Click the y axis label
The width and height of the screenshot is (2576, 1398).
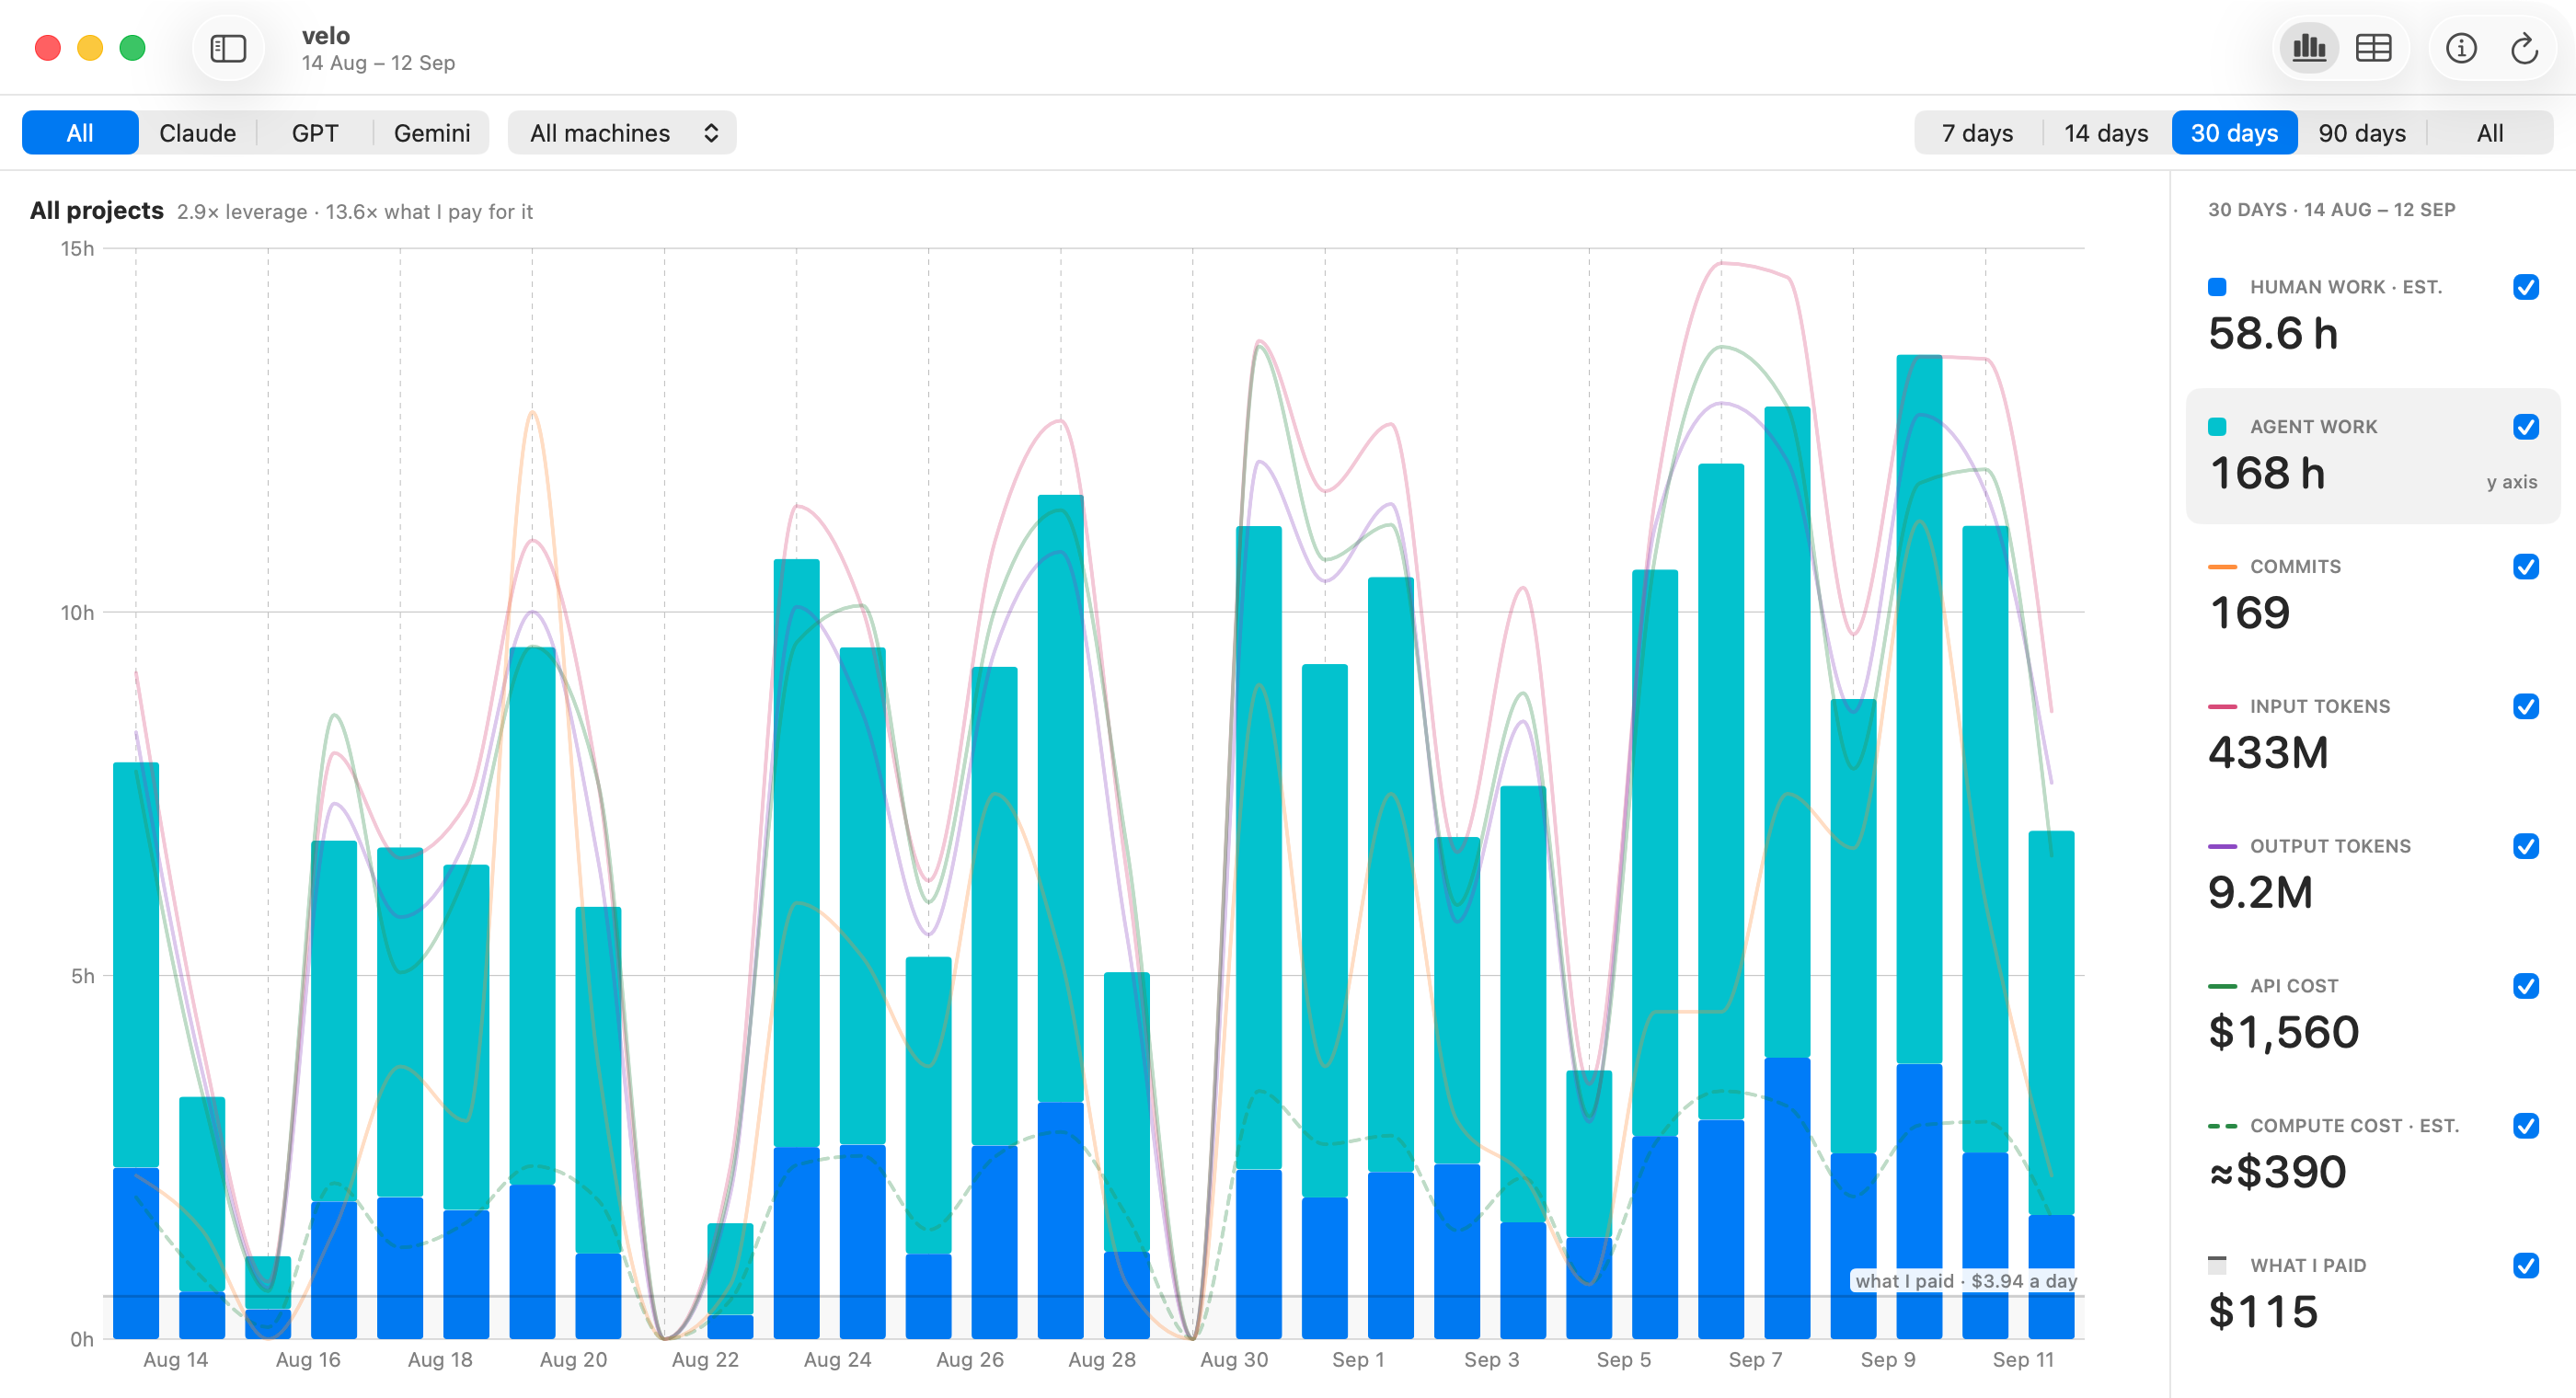2511,482
